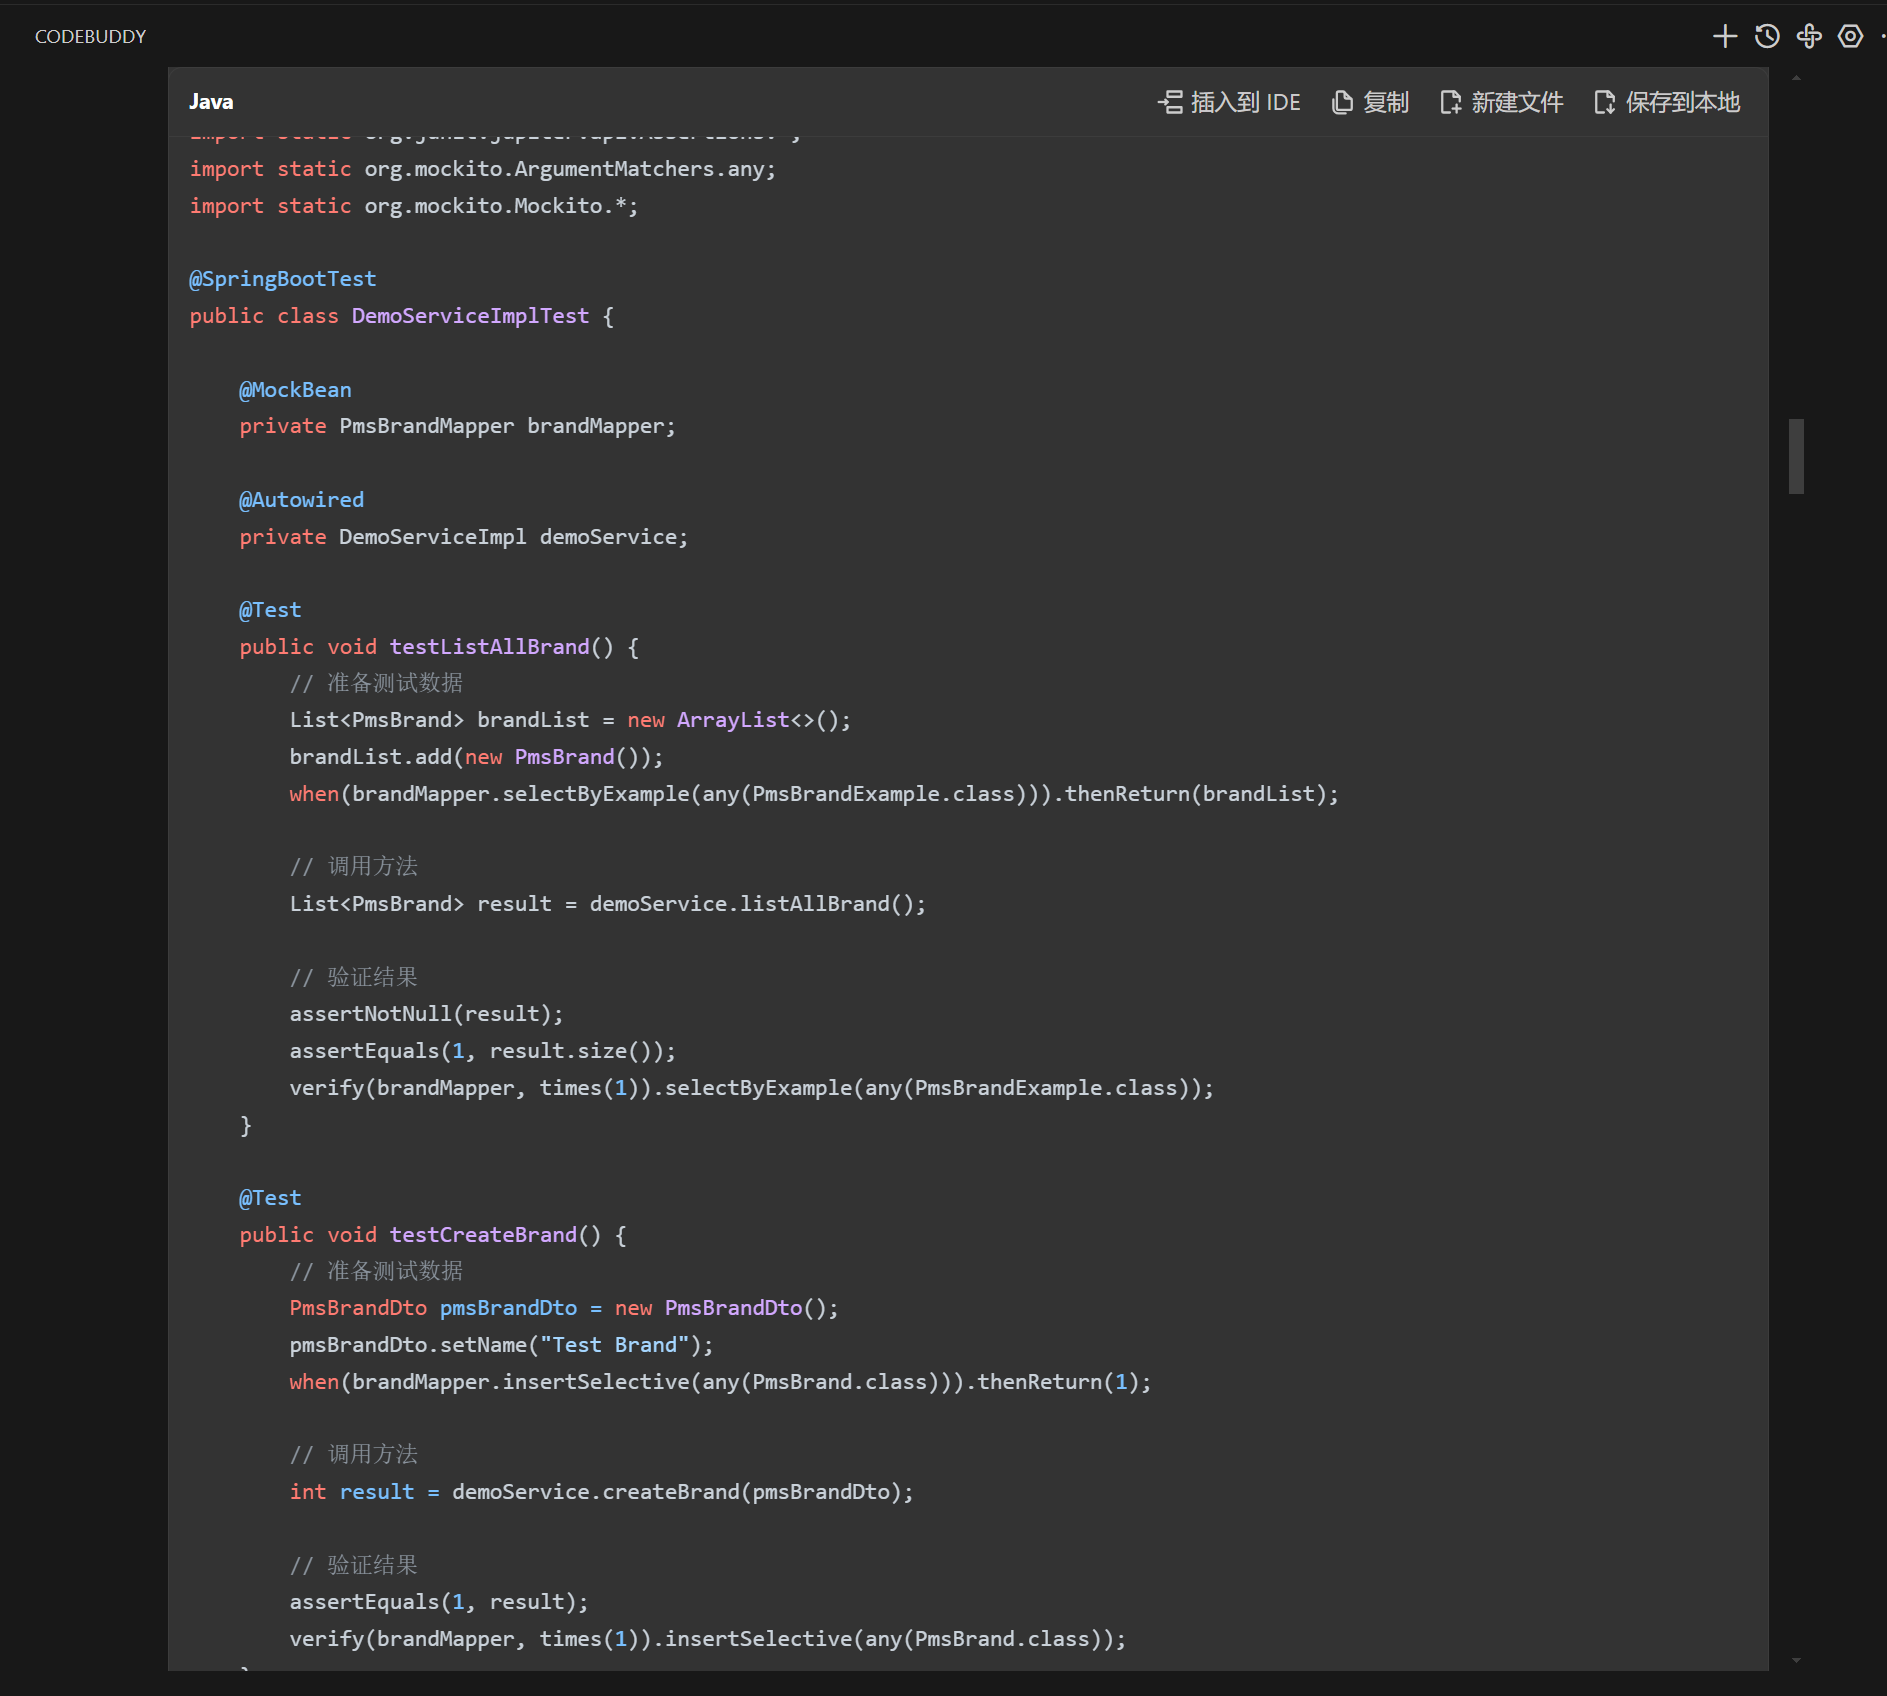Click the "Test Brand" string literal
The image size is (1887, 1696).
(x=614, y=1345)
